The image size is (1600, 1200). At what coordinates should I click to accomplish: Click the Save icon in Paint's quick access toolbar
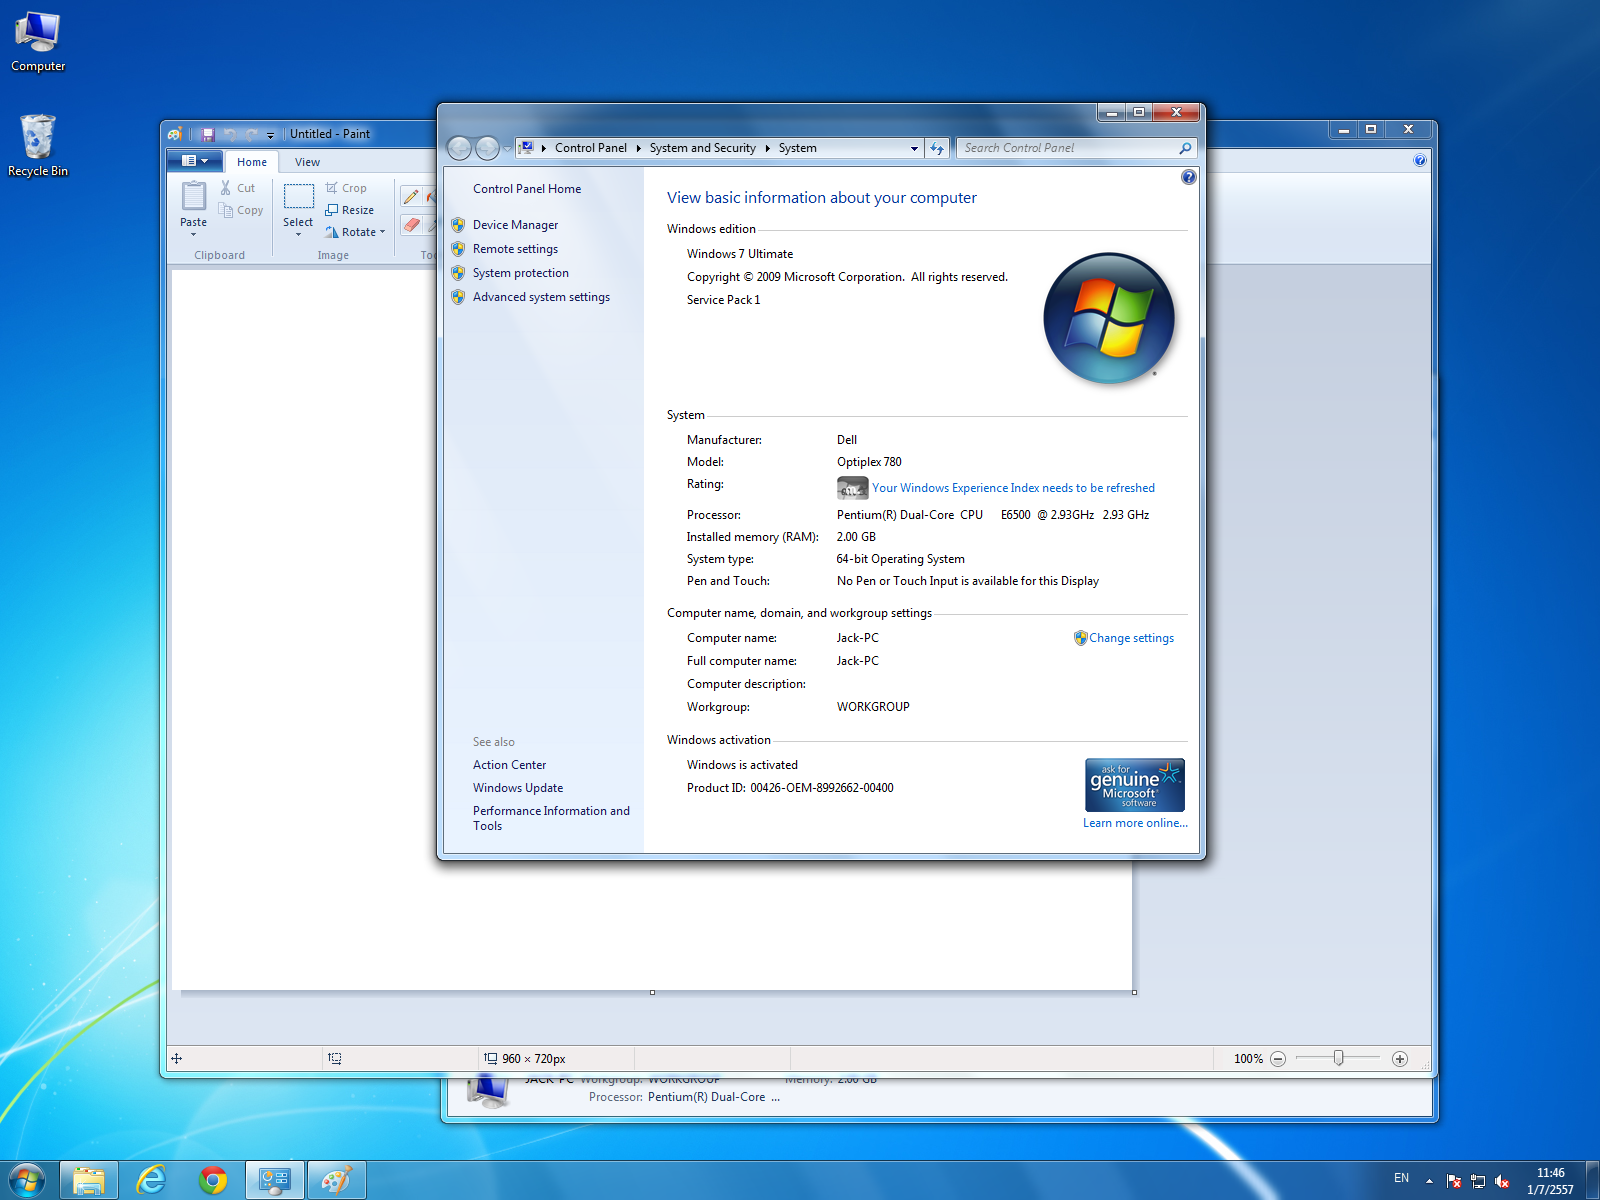coord(208,134)
